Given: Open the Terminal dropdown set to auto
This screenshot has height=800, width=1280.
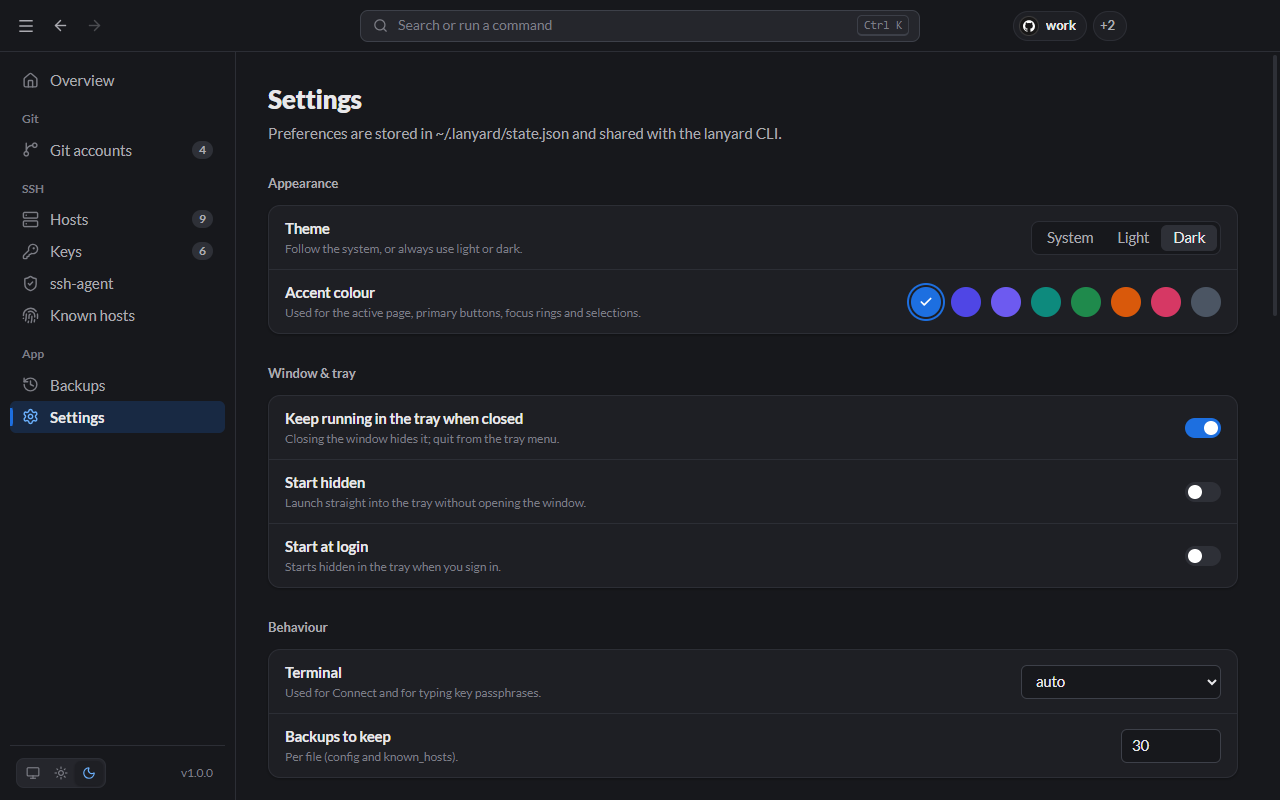Looking at the screenshot, I should coord(1121,682).
